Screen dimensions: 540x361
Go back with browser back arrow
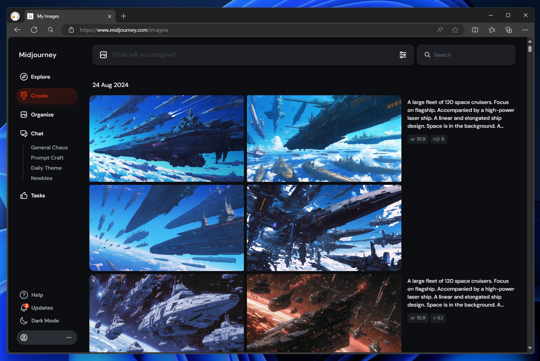click(17, 30)
